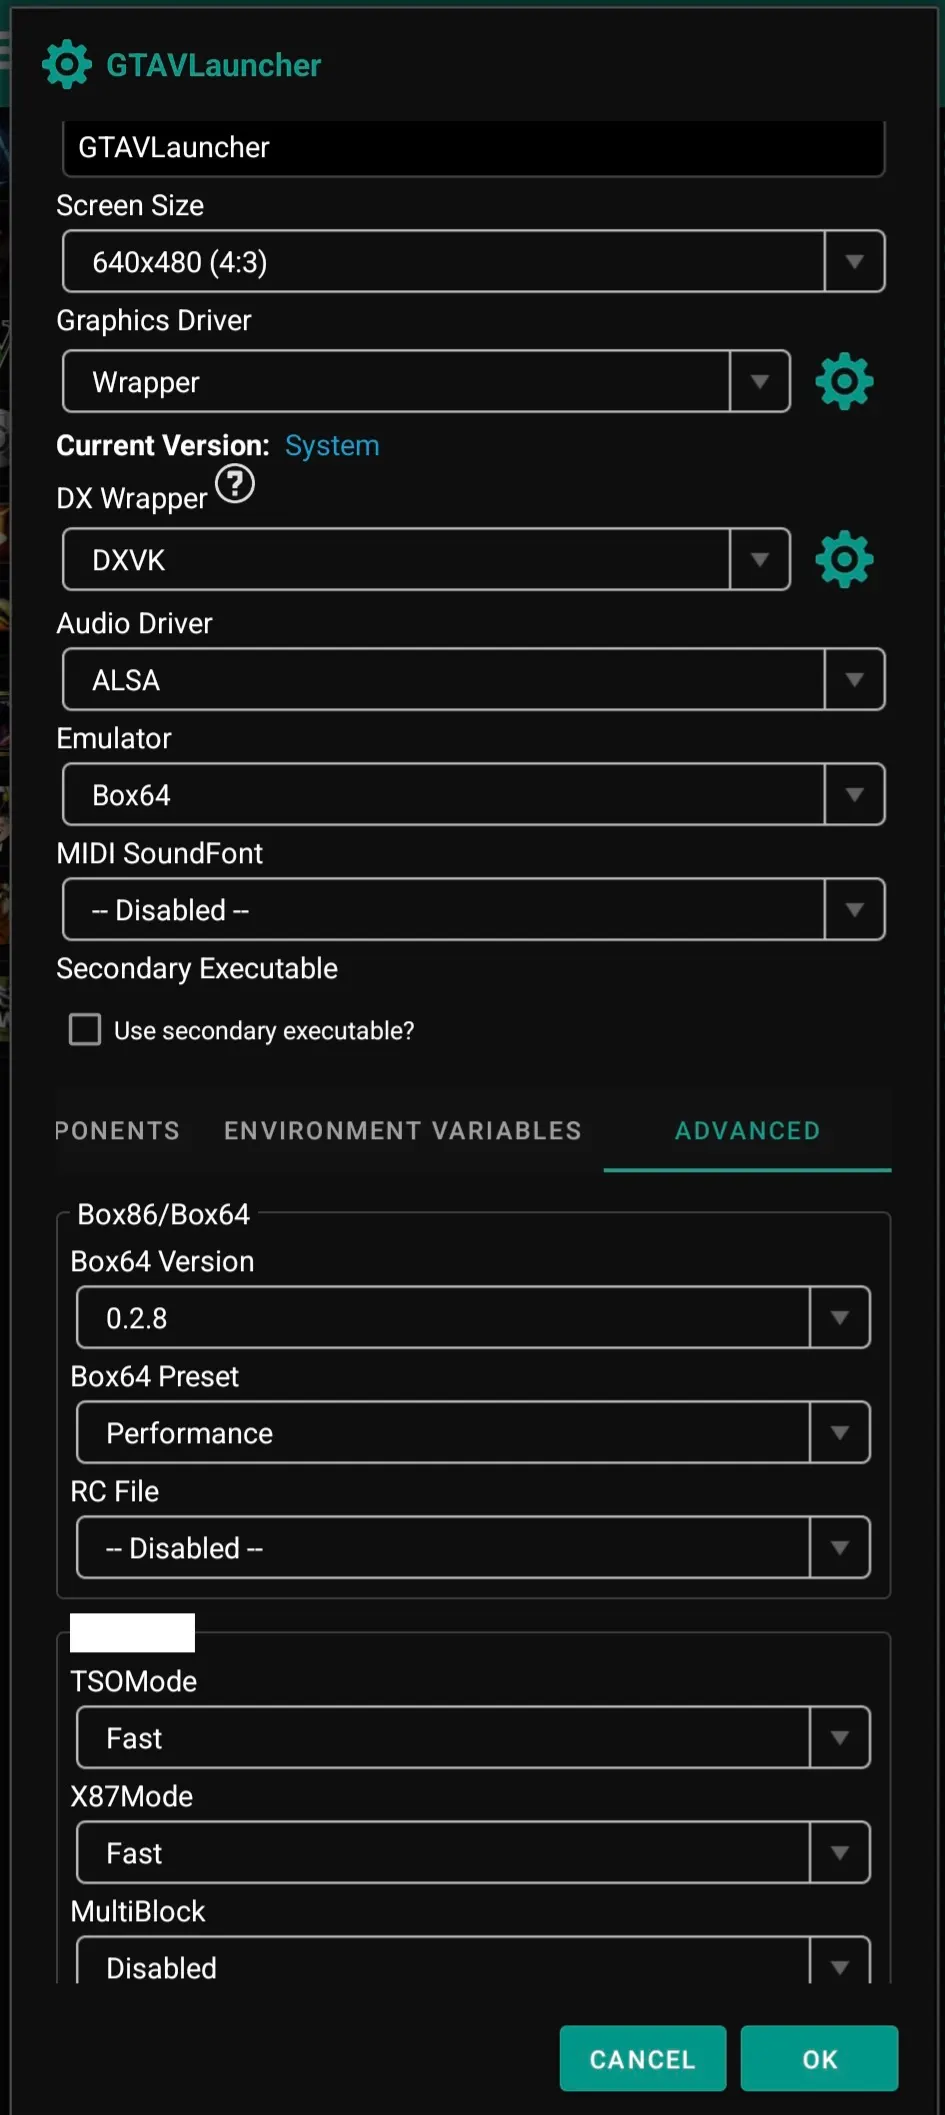Image resolution: width=945 pixels, height=2115 pixels.
Task: Open the X87Mode dropdown
Action: point(473,1853)
